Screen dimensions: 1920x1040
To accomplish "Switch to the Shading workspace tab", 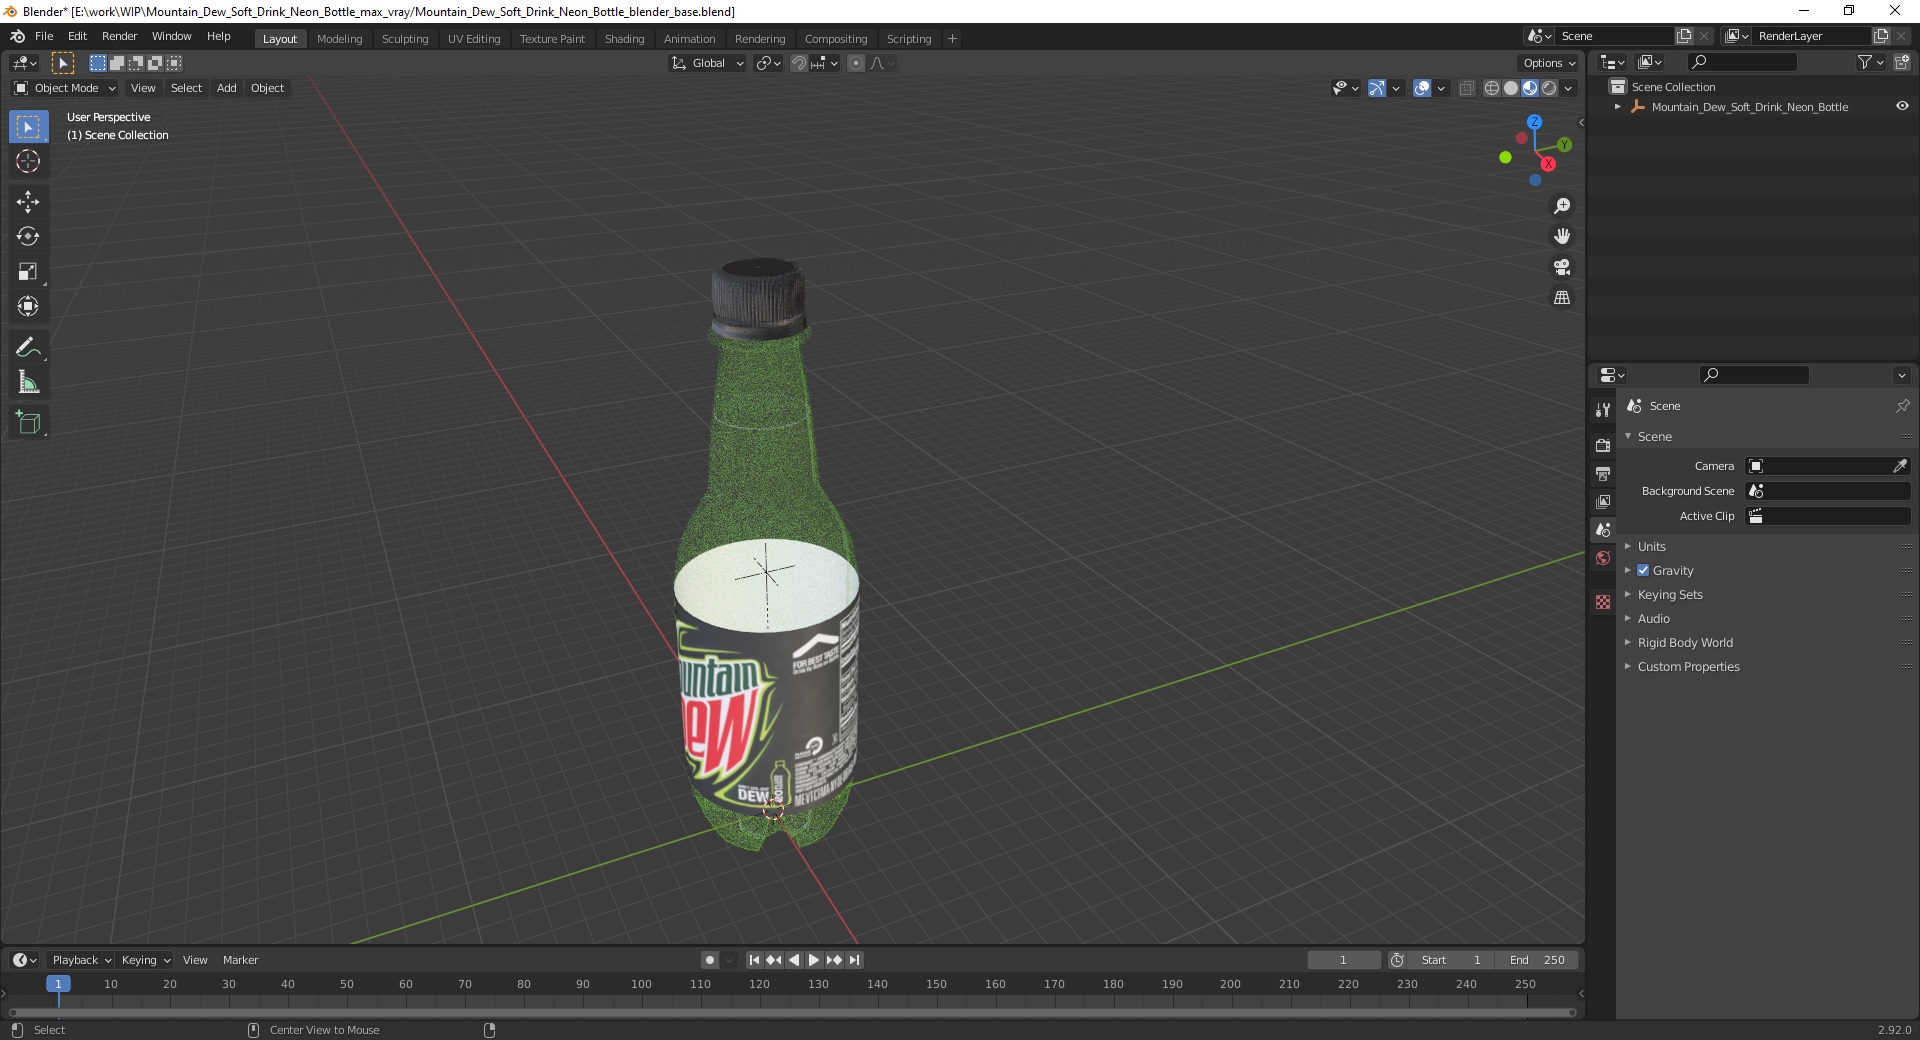I will tap(624, 39).
